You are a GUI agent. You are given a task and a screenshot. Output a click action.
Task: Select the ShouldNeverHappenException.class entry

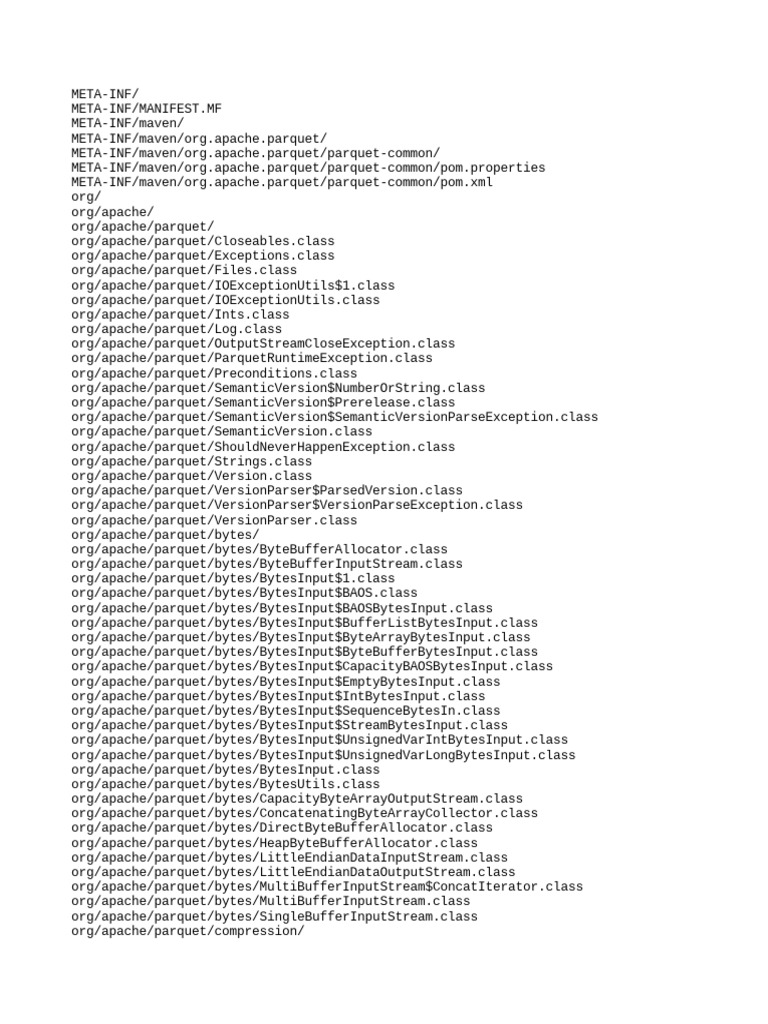pyautogui.click(x=263, y=447)
